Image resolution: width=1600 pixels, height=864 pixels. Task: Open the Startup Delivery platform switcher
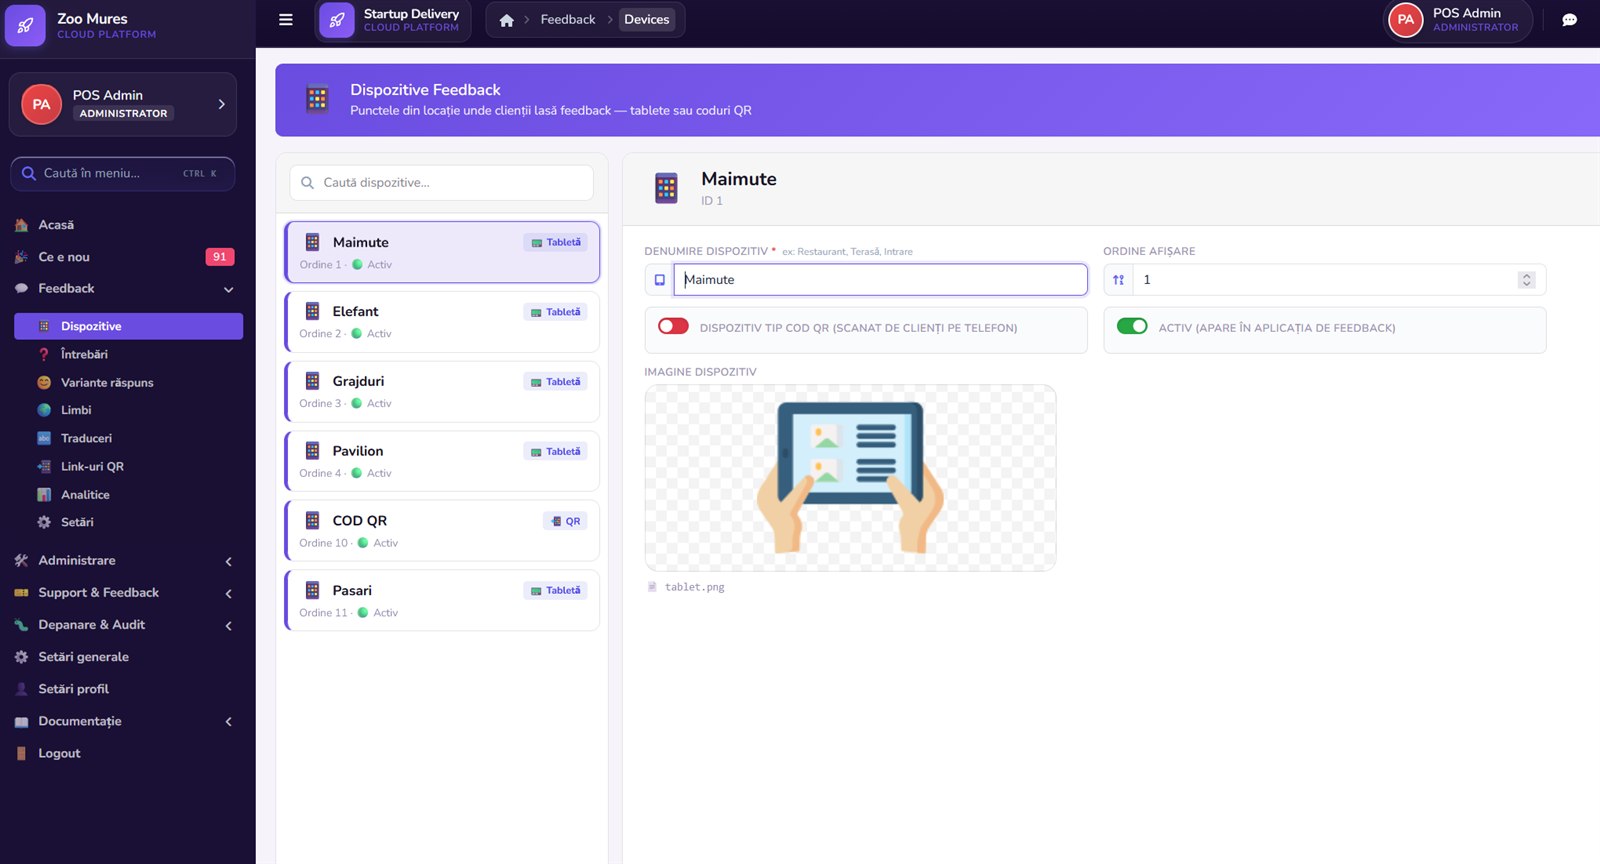coord(393,20)
